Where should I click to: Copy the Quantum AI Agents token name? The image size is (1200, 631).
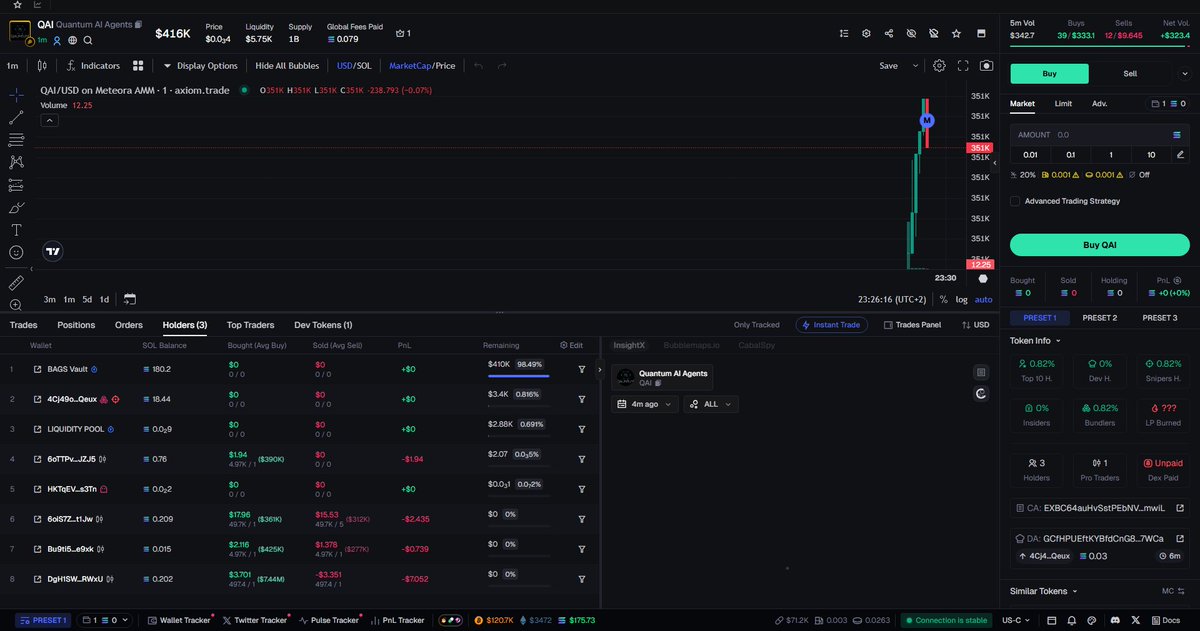click(x=138, y=24)
